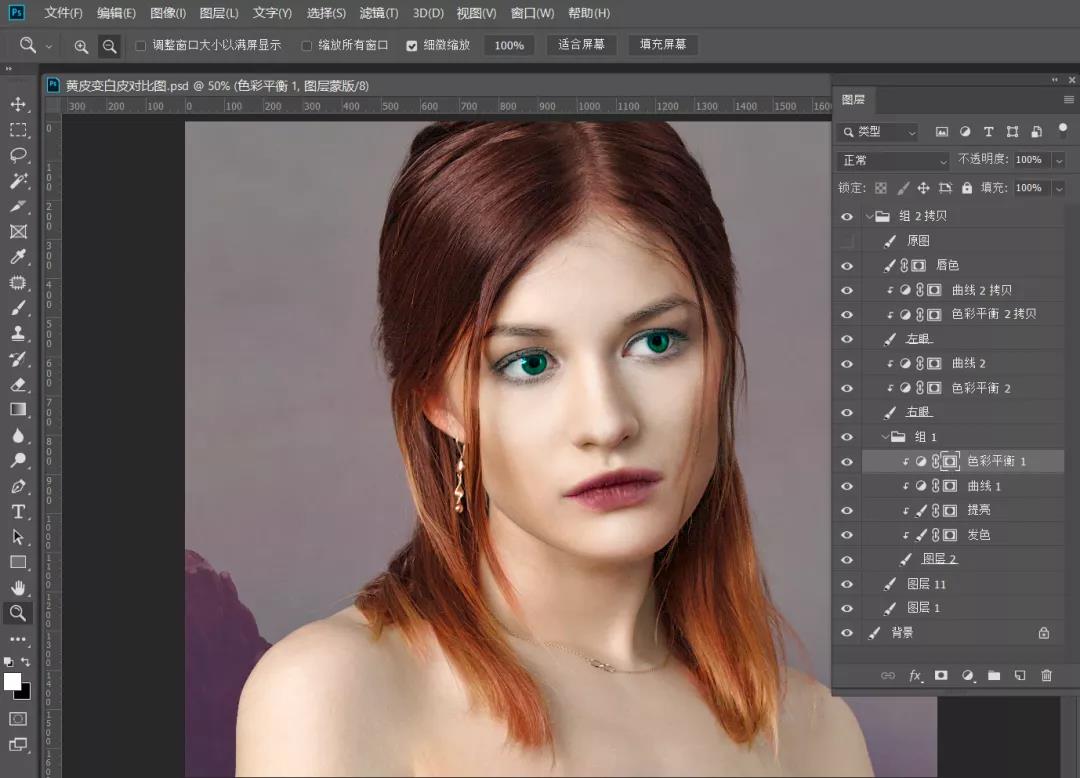Hide the 组 2 拷贝 group

click(847, 216)
